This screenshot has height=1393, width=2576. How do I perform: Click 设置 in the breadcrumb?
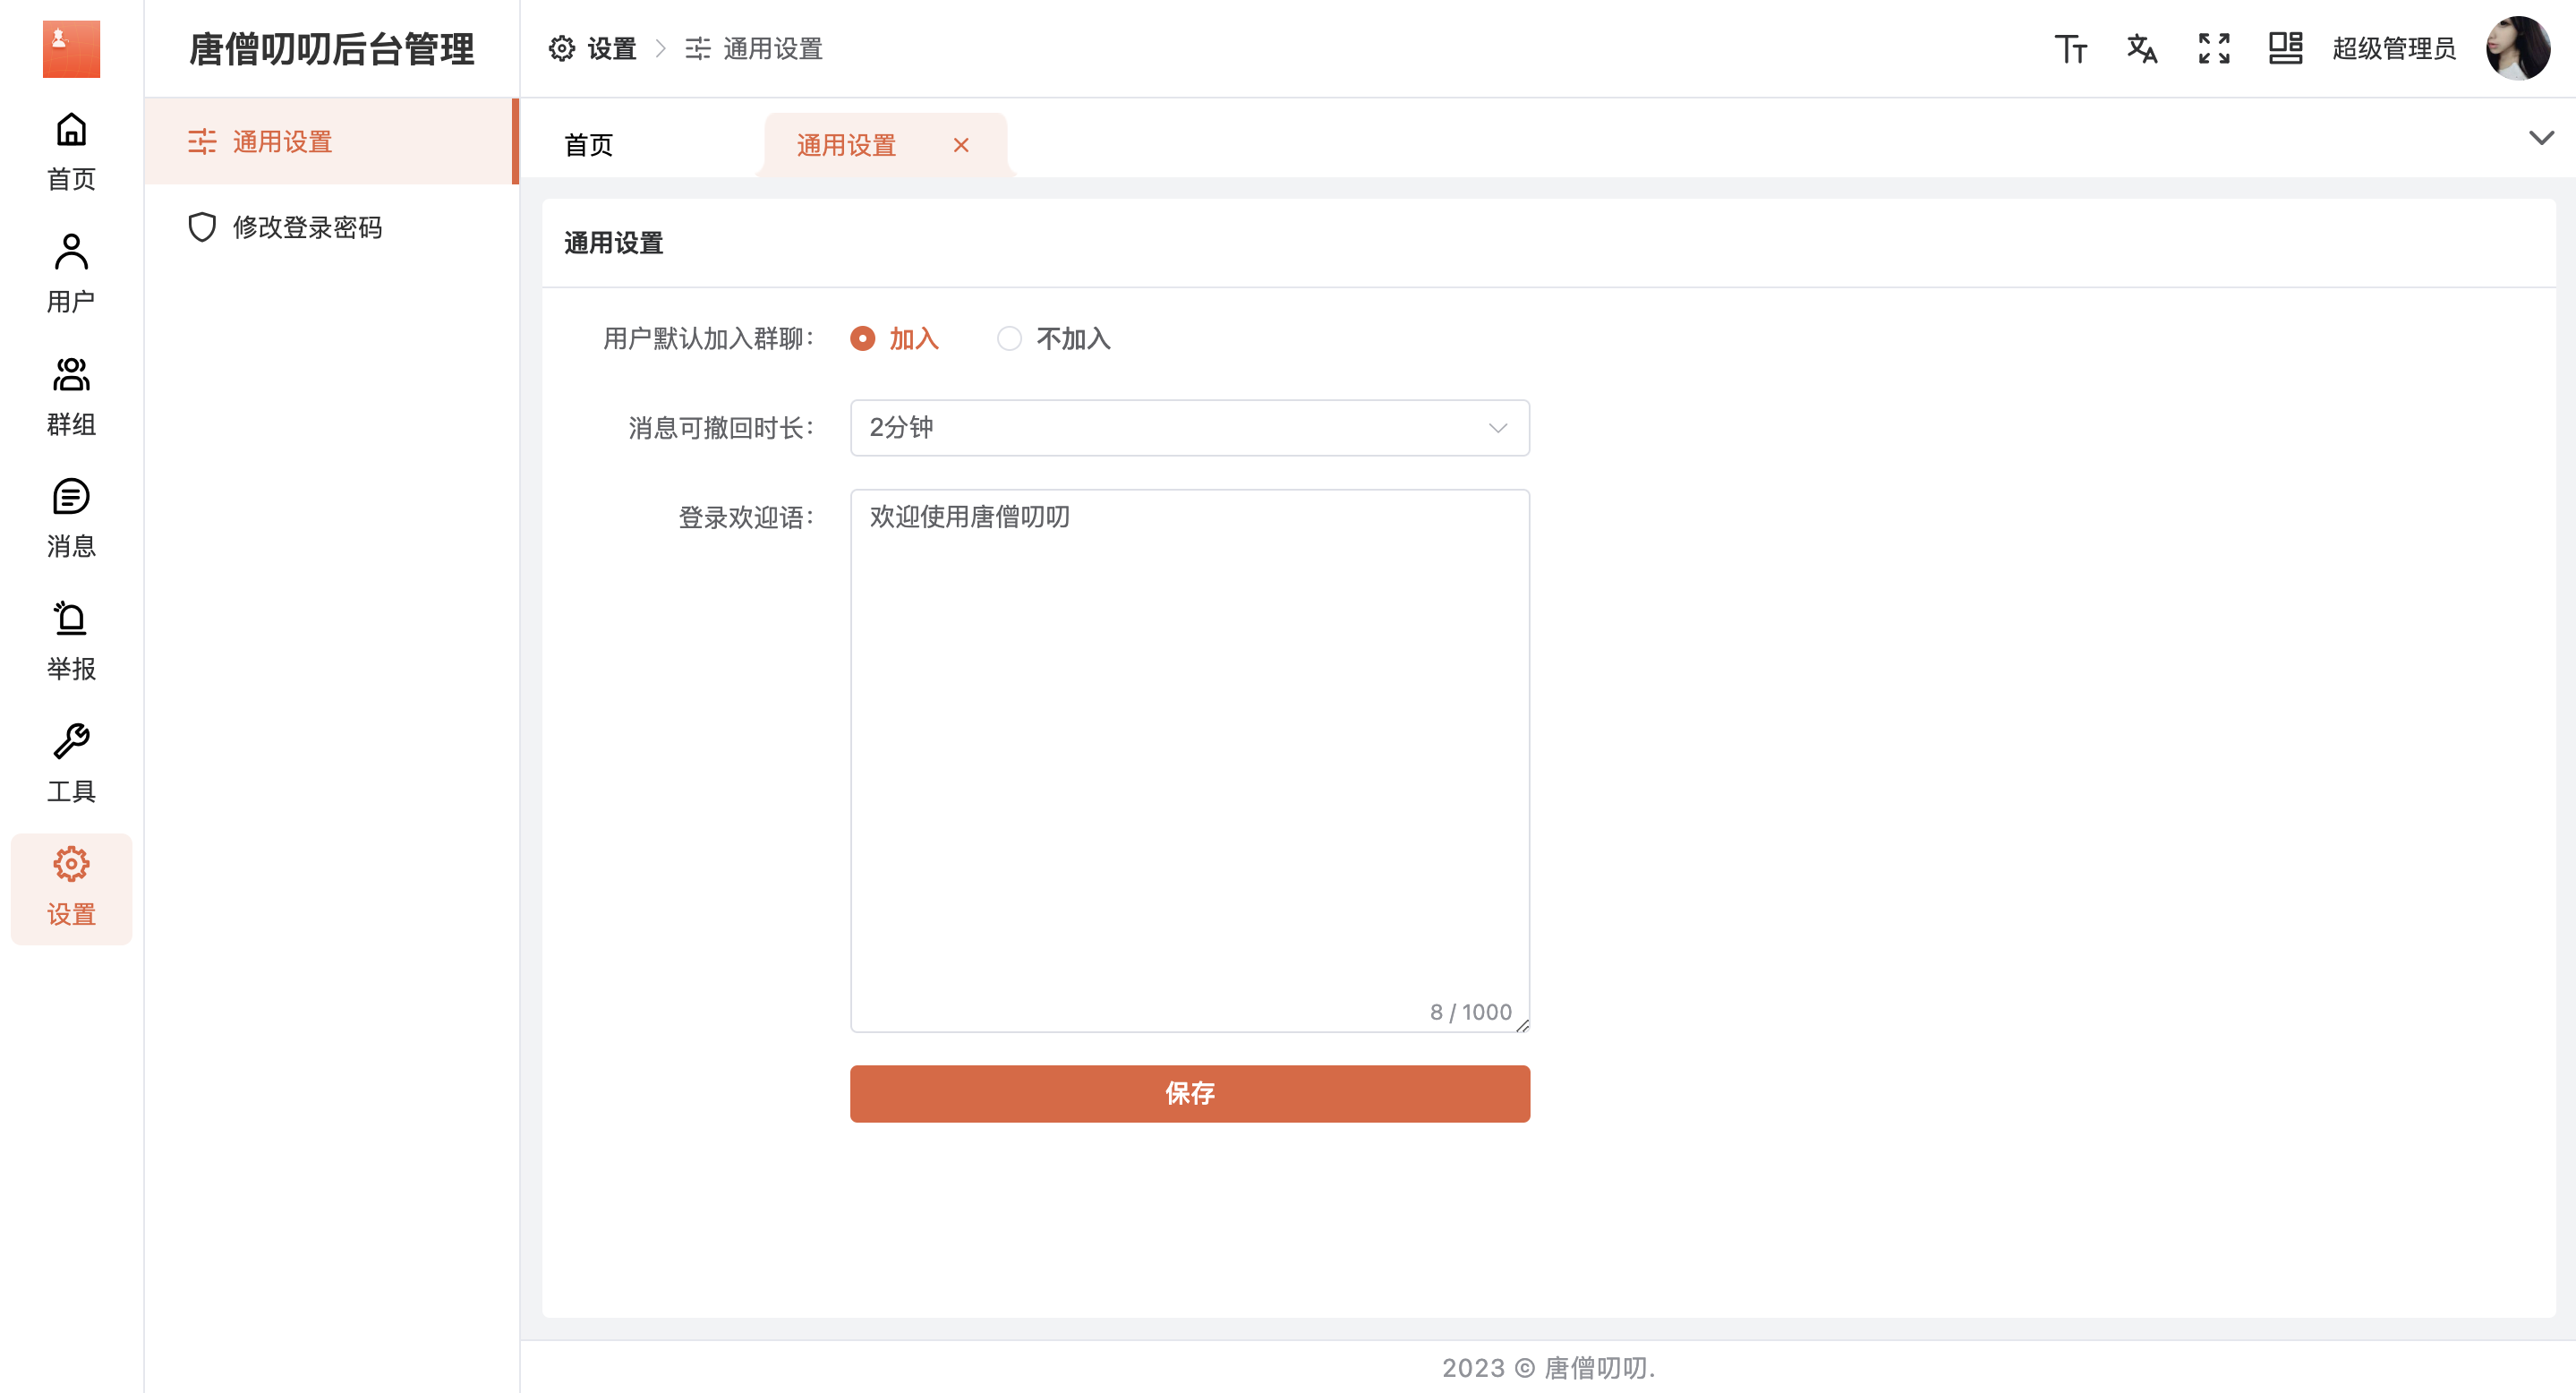[612, 48]
